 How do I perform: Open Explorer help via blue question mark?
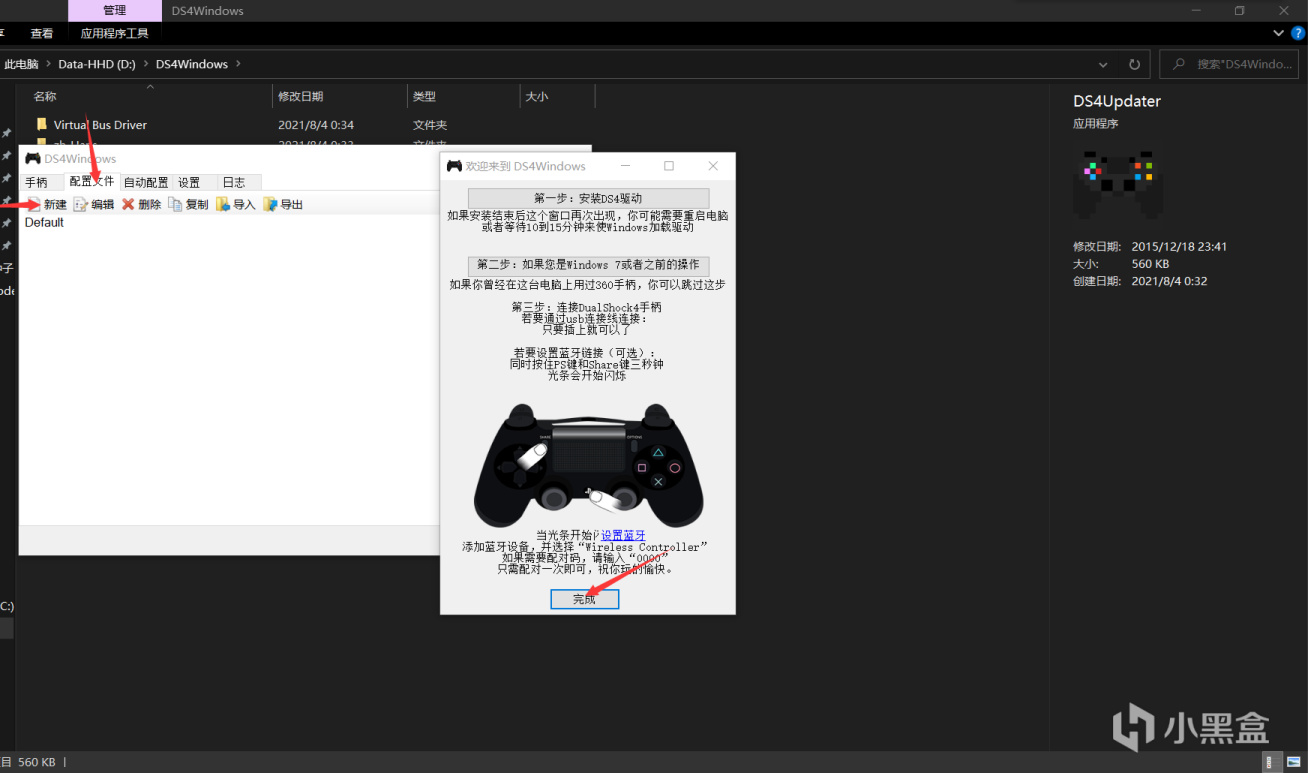(1298, 33)
